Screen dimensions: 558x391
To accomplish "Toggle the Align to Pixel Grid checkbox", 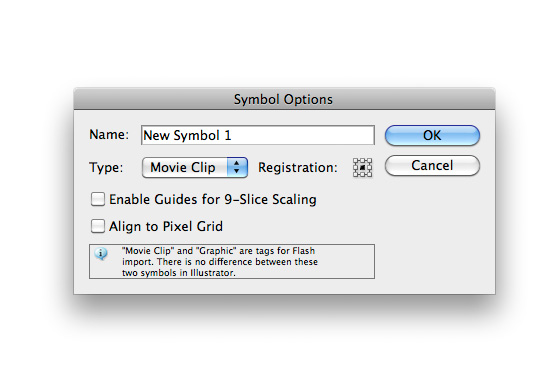I will click(x=98, y=226).
